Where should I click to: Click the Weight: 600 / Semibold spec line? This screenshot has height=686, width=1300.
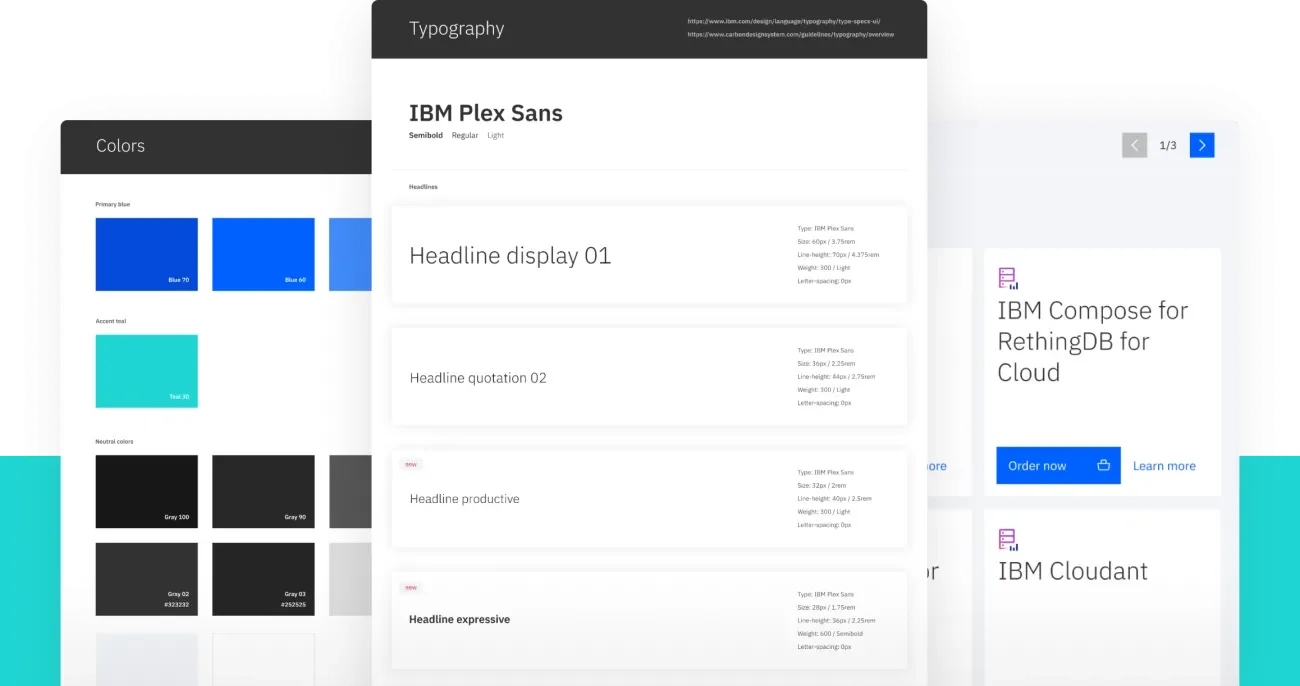tap(830, 634)
